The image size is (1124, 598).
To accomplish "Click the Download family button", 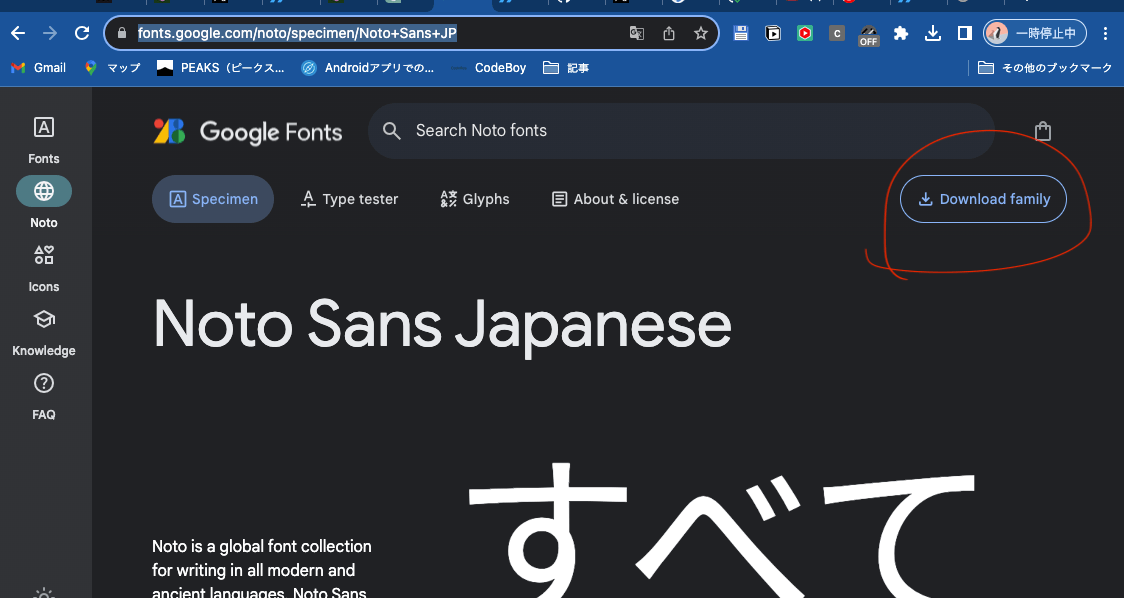I will click(x=984, y=199).
